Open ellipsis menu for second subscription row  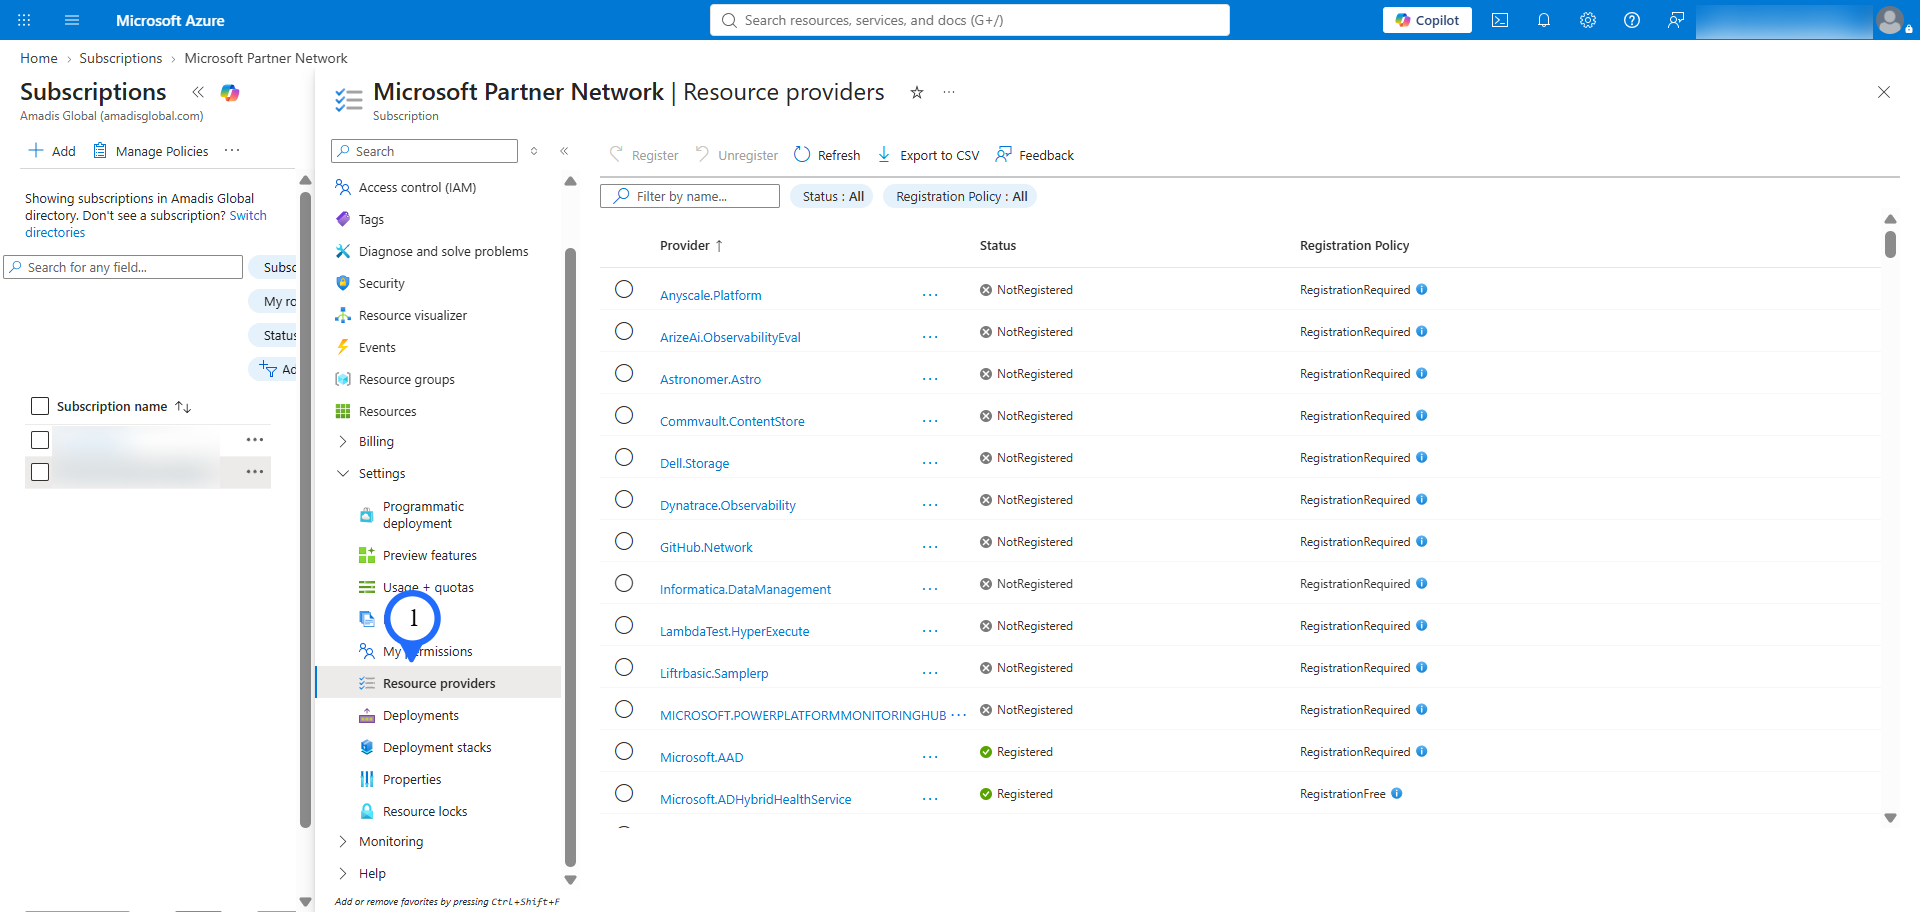pyautogui.click(x=255, y=471)
